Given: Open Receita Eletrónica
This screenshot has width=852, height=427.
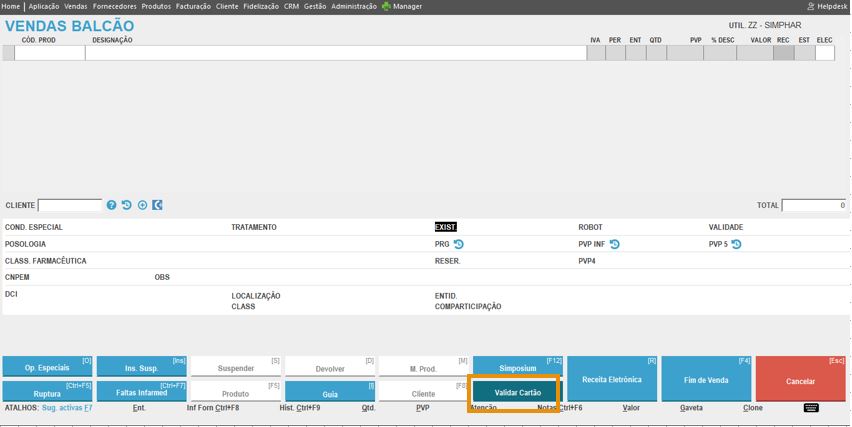Looking at the screenshot, I should pos(612,380).
